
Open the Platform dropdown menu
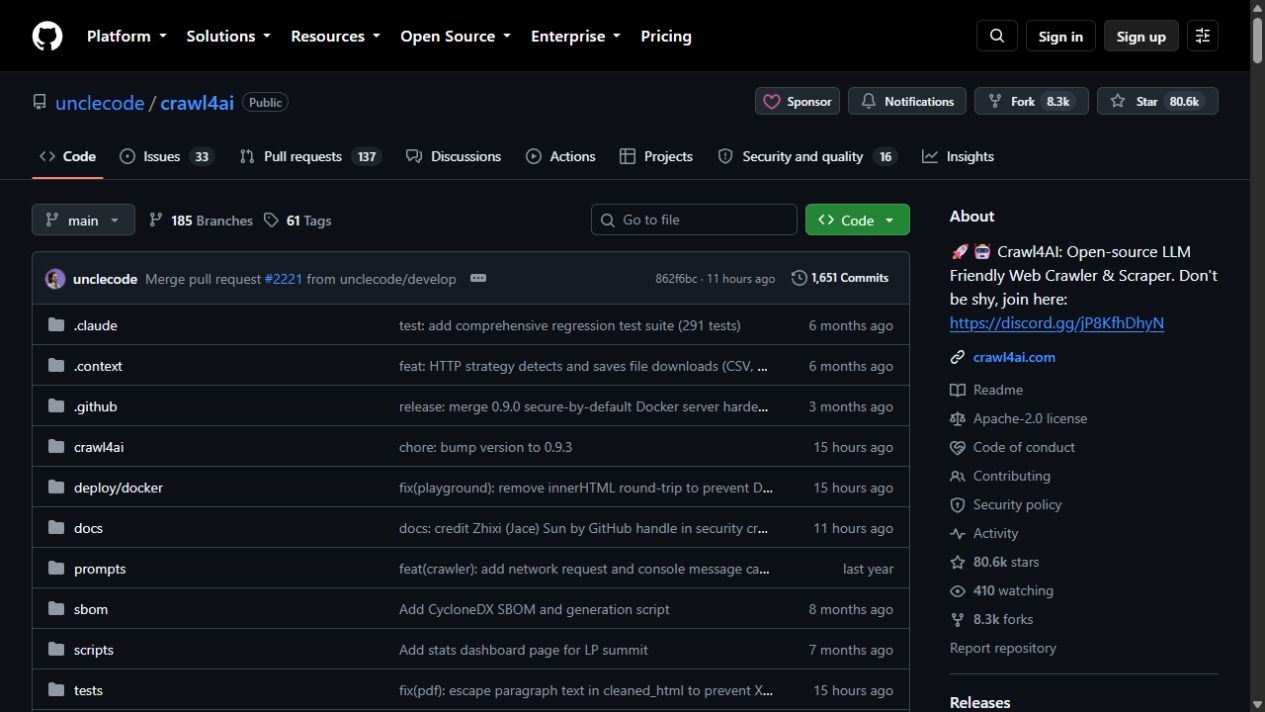(x=126, y=36)
